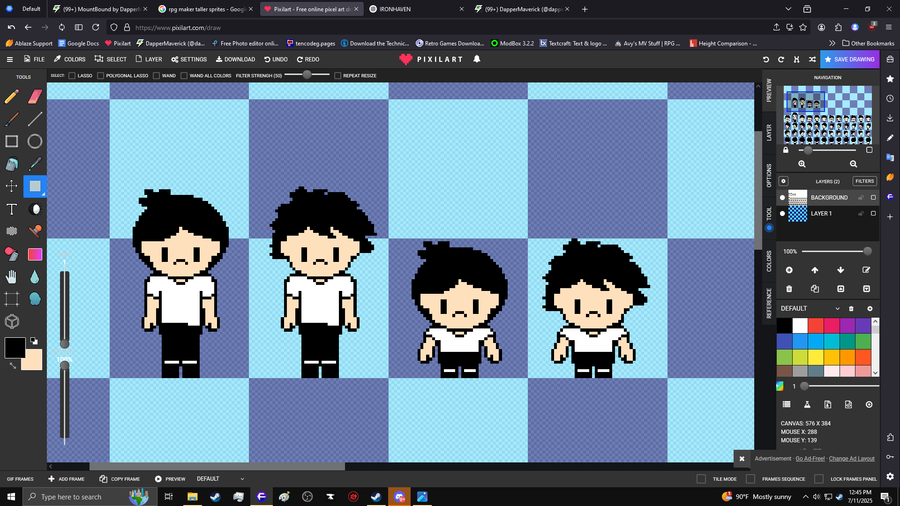Open the Colors menu
Viewport: 900px width, 506px height.
pos(70,59)
